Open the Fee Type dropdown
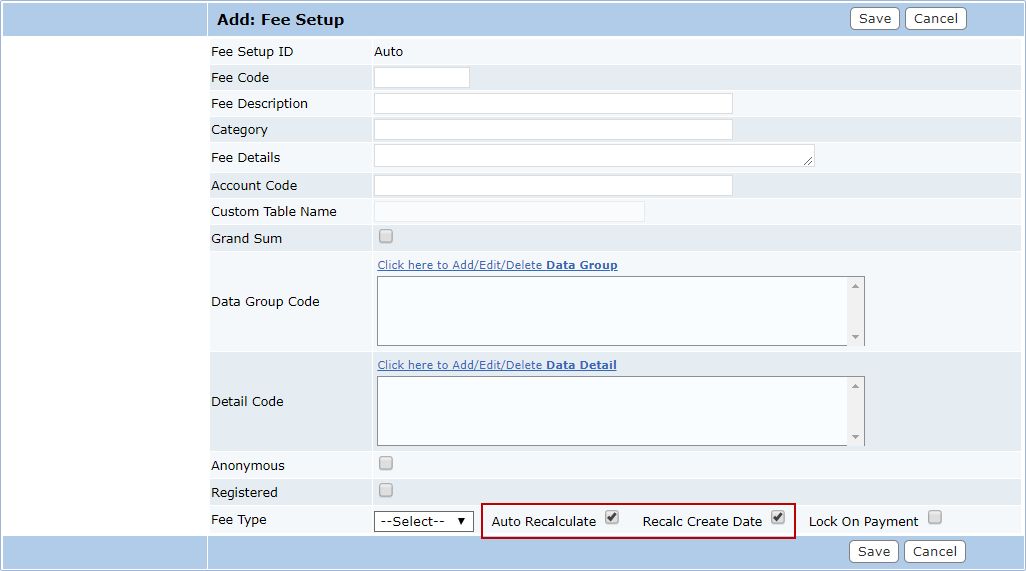The image size is (1026, 571). tap(424, 521)
